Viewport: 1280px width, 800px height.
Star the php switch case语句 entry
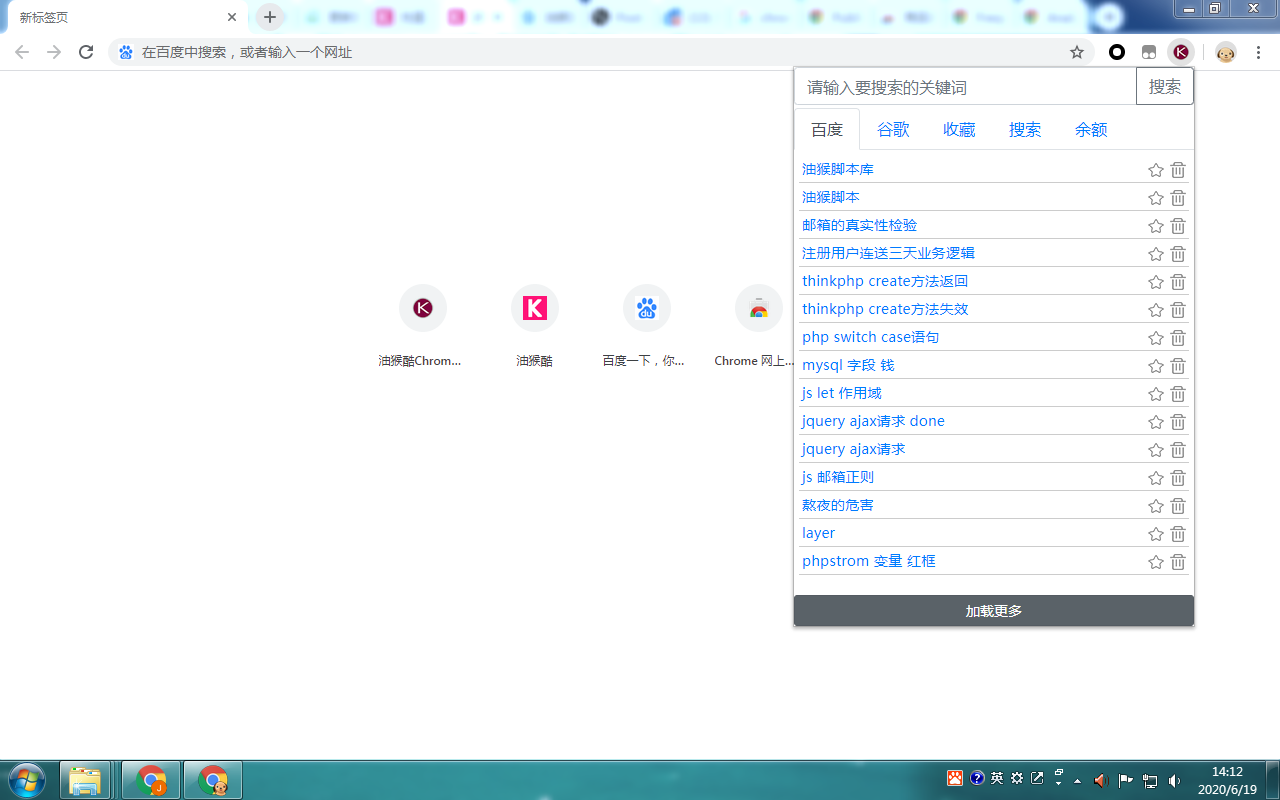(x=1156, y=338)
